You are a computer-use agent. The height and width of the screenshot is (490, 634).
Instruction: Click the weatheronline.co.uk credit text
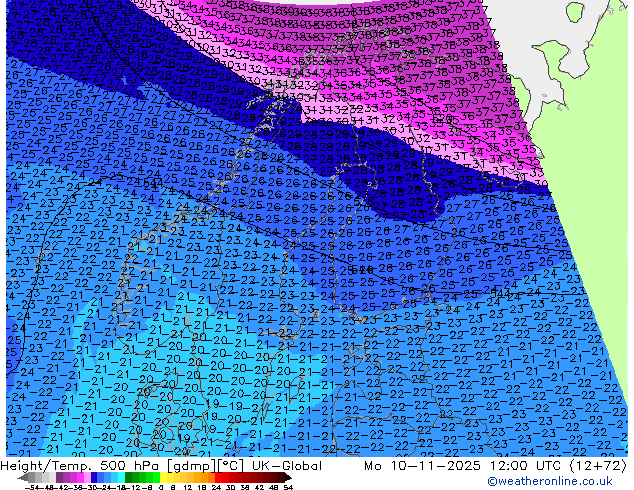tap(549, 481)
